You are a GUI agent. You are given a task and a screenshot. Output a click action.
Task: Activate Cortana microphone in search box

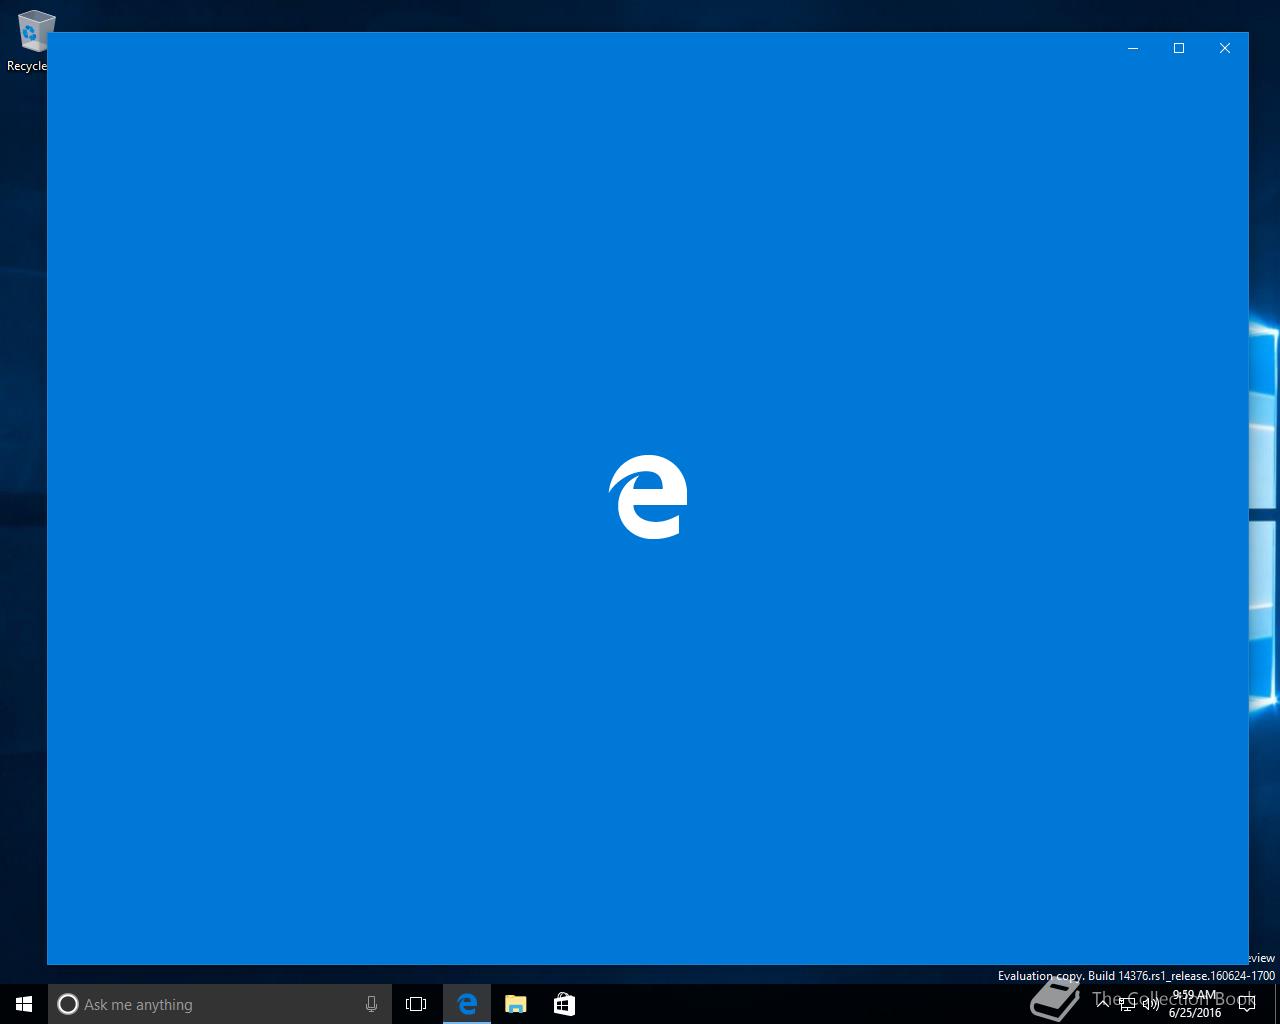coord(371,1004)
